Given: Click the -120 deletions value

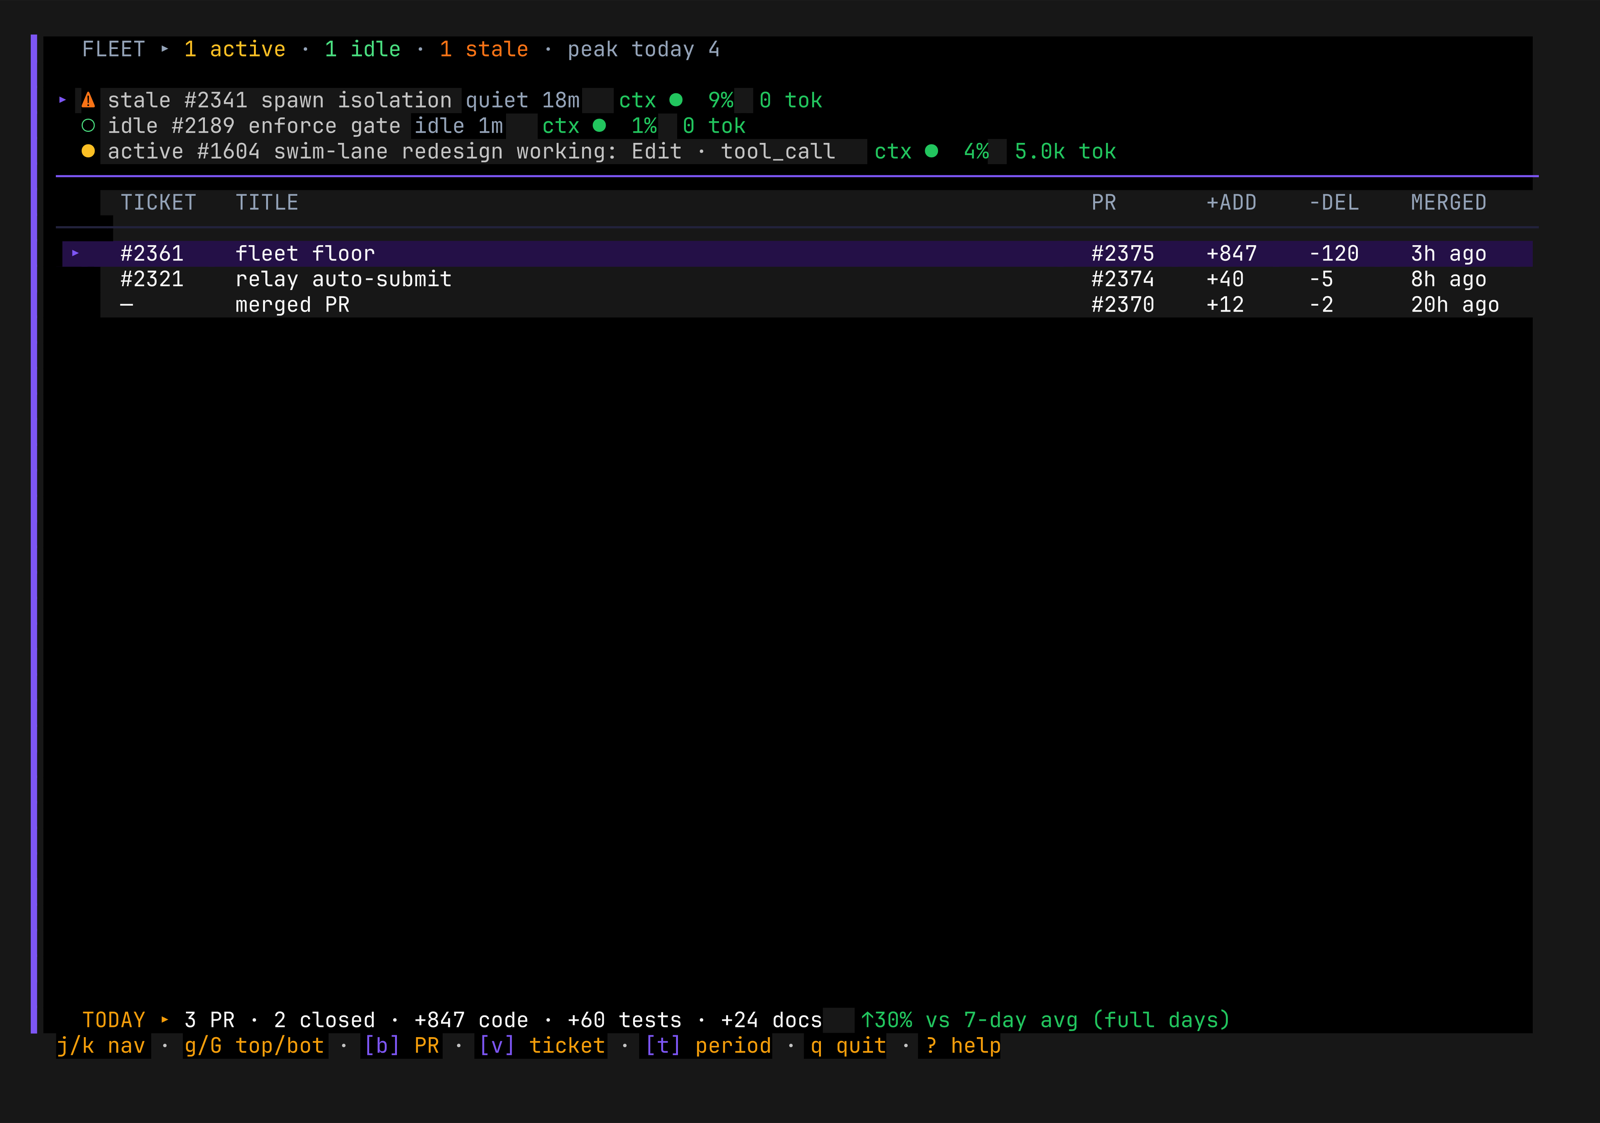Looking at the screenshot, I should [x=1334, y=254].
